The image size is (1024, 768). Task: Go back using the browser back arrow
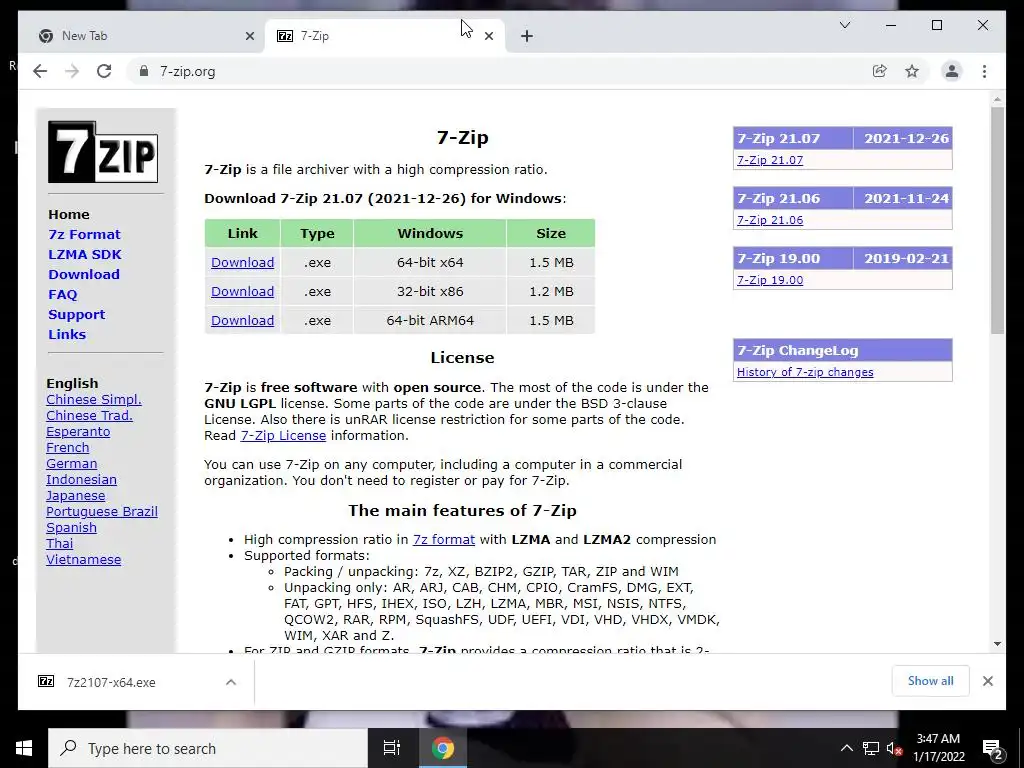(x=40, y=71)
